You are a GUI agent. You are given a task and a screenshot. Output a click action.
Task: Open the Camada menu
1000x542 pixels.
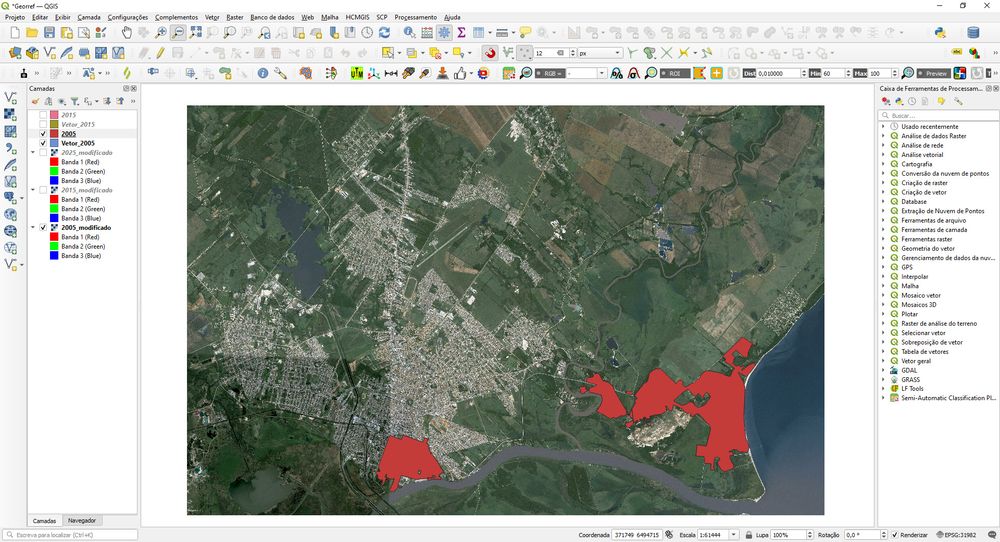[89, 17]
